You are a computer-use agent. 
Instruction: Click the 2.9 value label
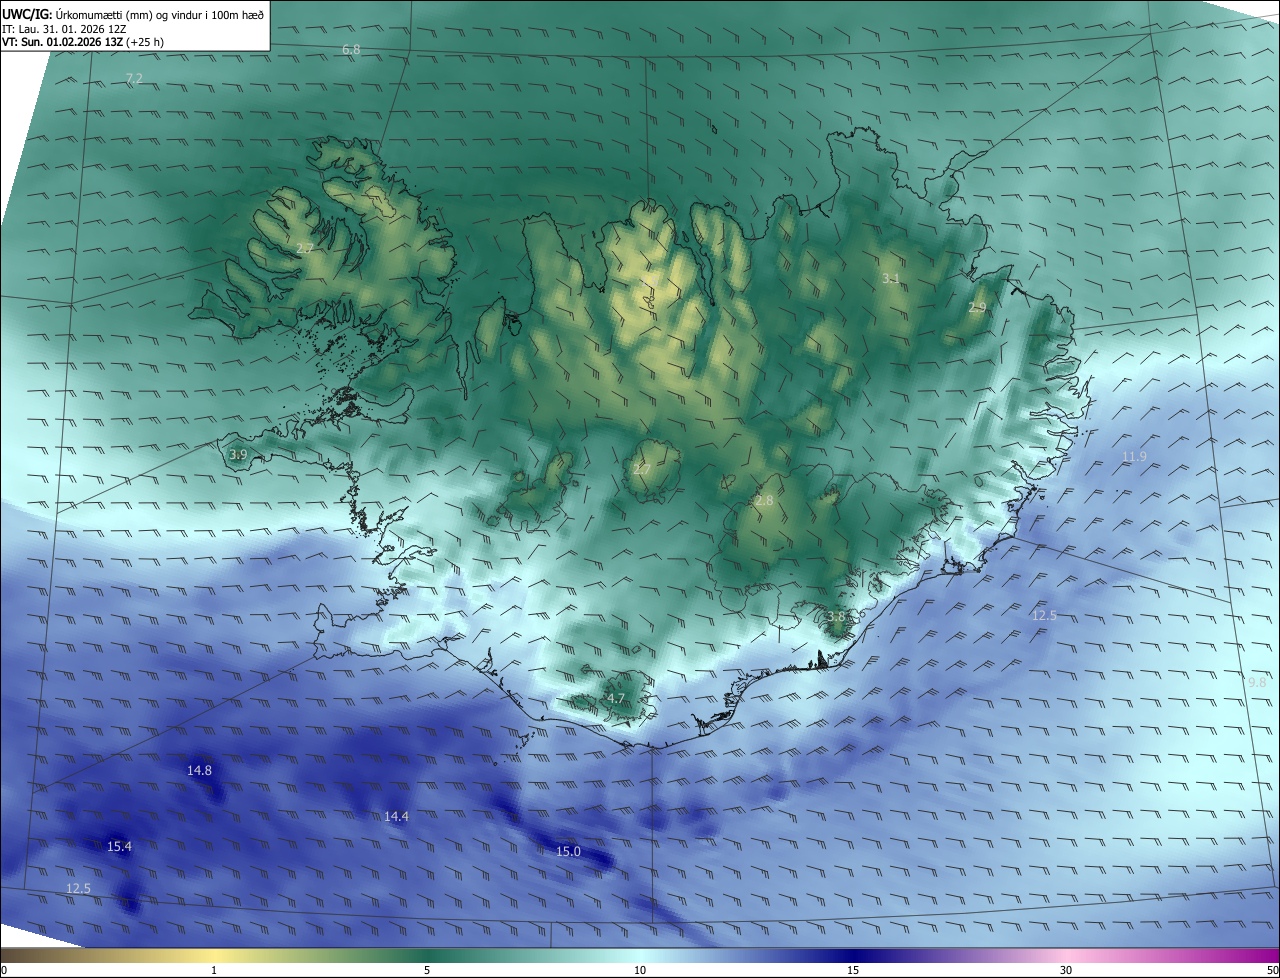tap(977, 308)
